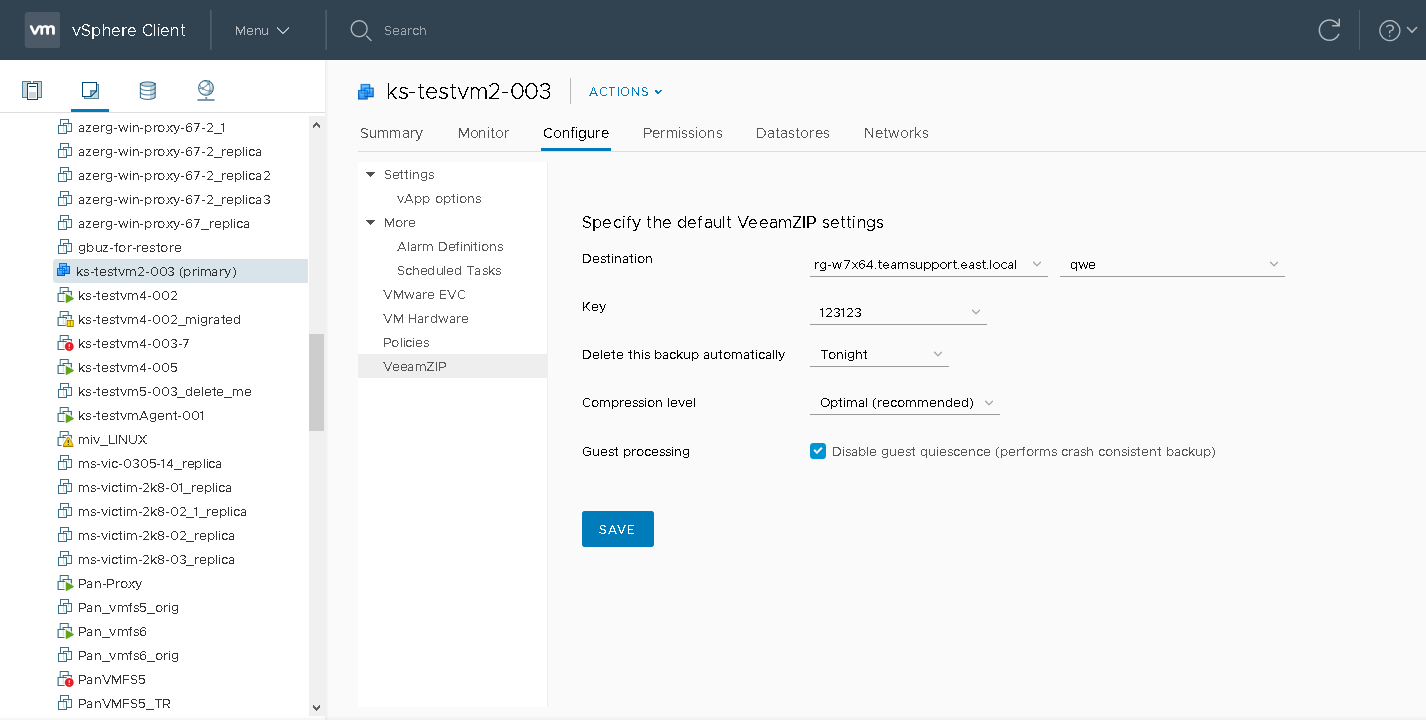Viewport: 1426px width, 720px height.
Task: Click the SAVE button
Action: [618, 529]
